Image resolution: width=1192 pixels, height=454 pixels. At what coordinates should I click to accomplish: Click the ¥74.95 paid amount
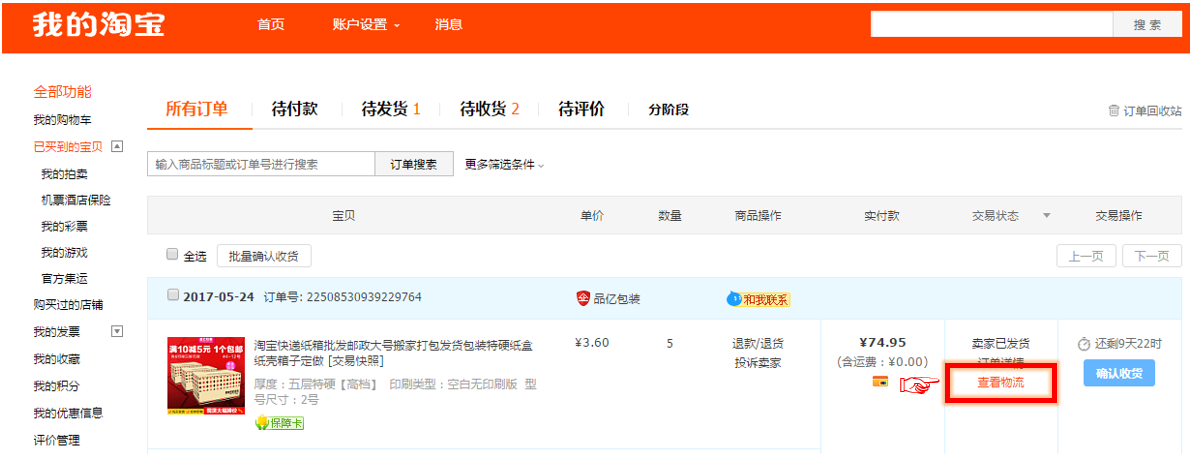882,342
